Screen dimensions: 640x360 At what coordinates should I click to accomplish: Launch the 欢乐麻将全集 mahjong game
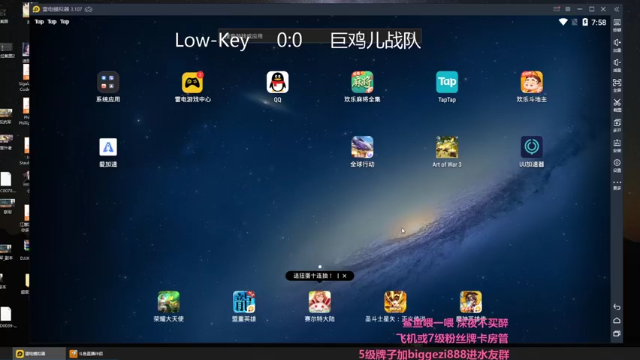click(x=362, y=82)
